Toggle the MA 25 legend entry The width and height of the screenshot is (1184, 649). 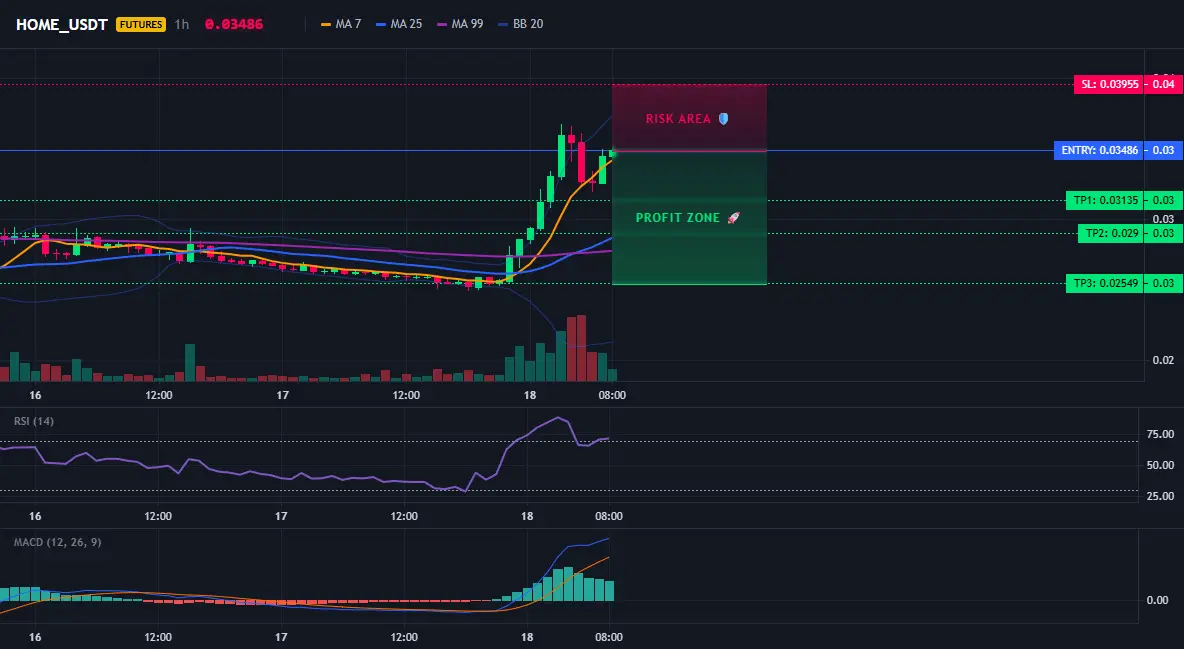[399, 24]
